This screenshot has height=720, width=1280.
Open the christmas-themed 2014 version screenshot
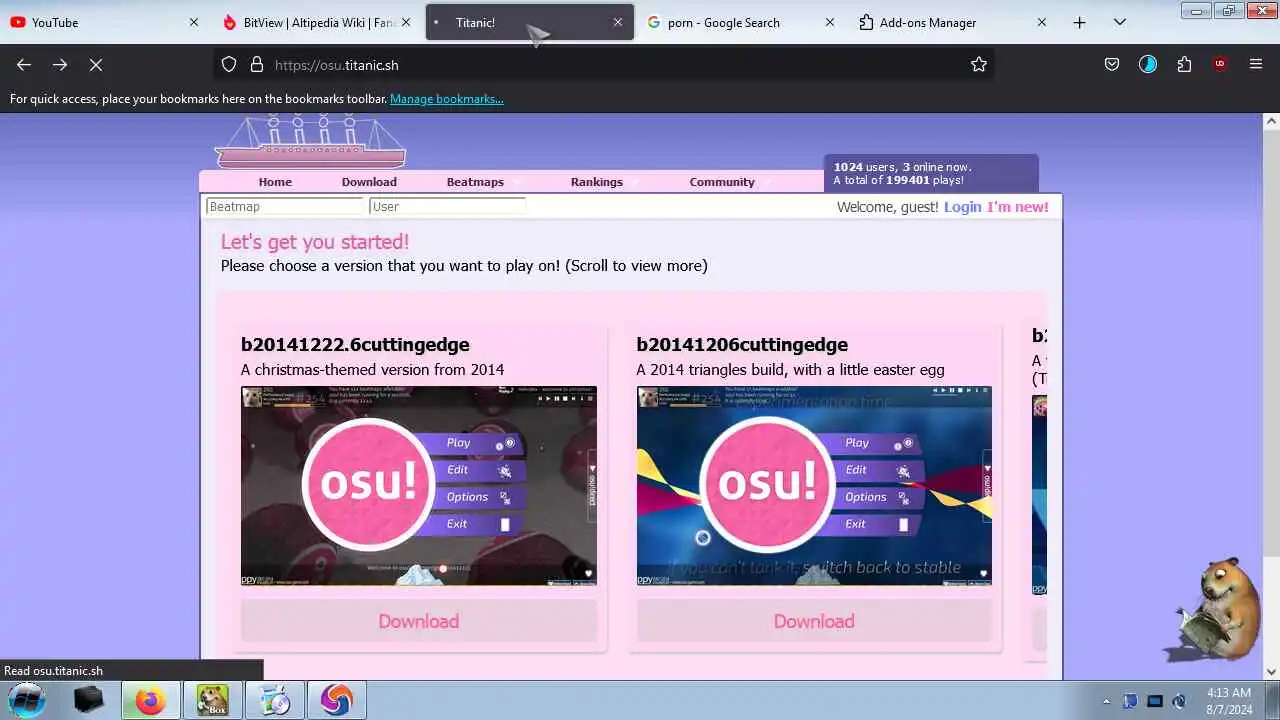[418, 486]
